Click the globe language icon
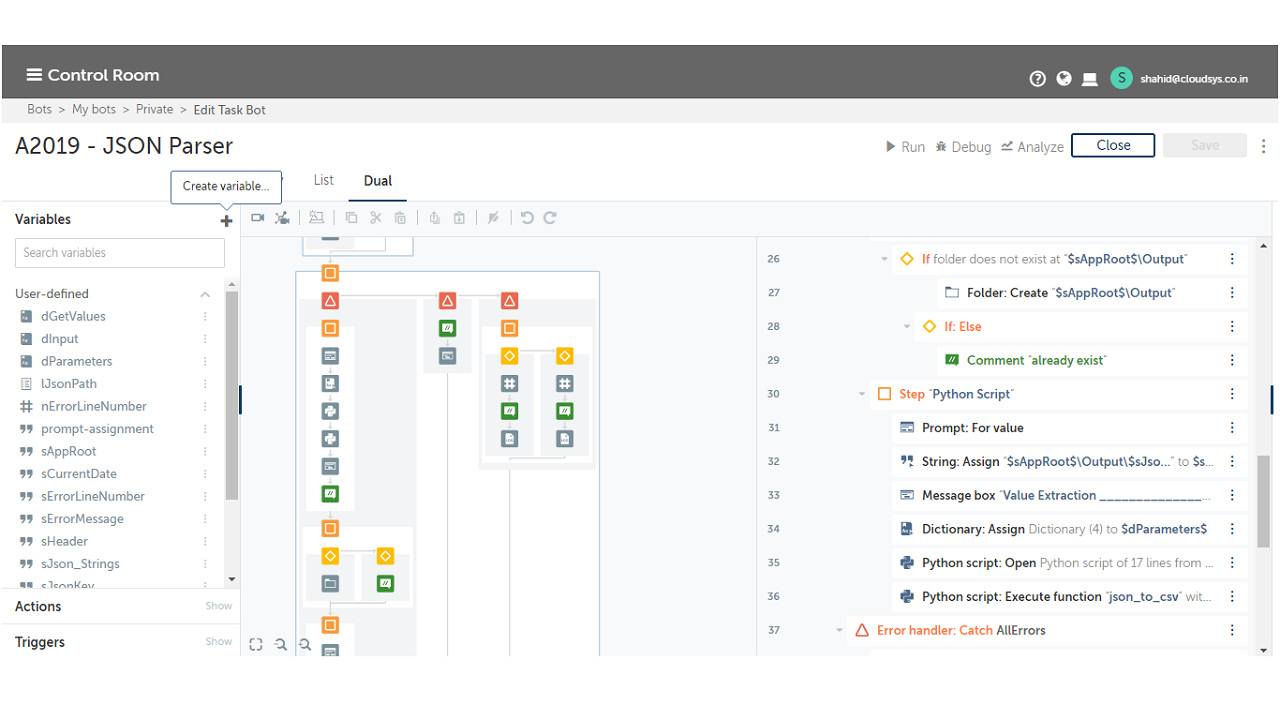The height and width of the screenshot is (720, 1280). click(x=1064, y=79)
